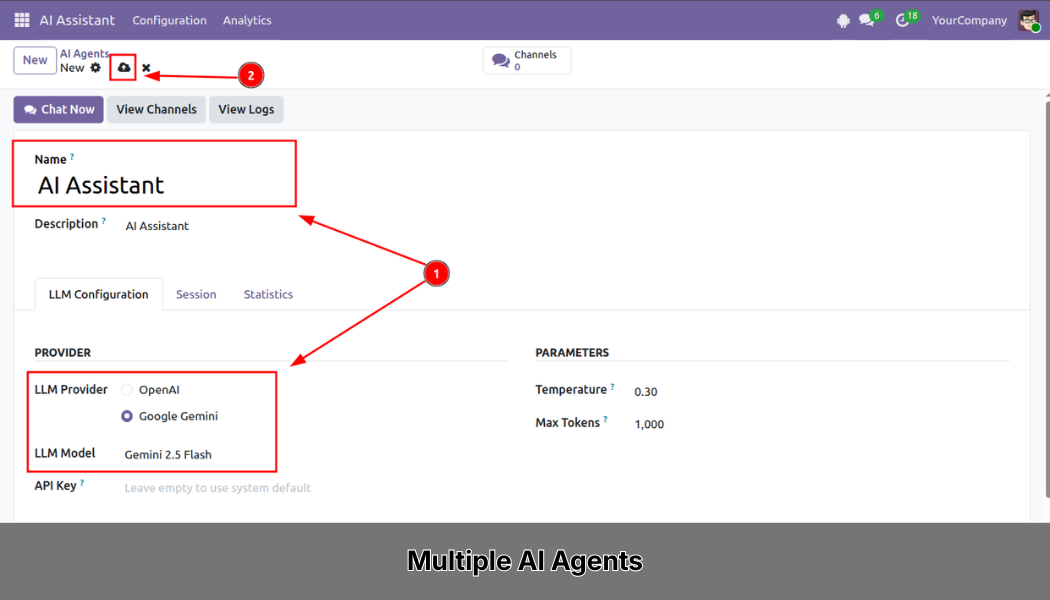The width and height of the screenshot is (1050, 600).
Task: Show help tooltip for API Key
Action: 82,482
